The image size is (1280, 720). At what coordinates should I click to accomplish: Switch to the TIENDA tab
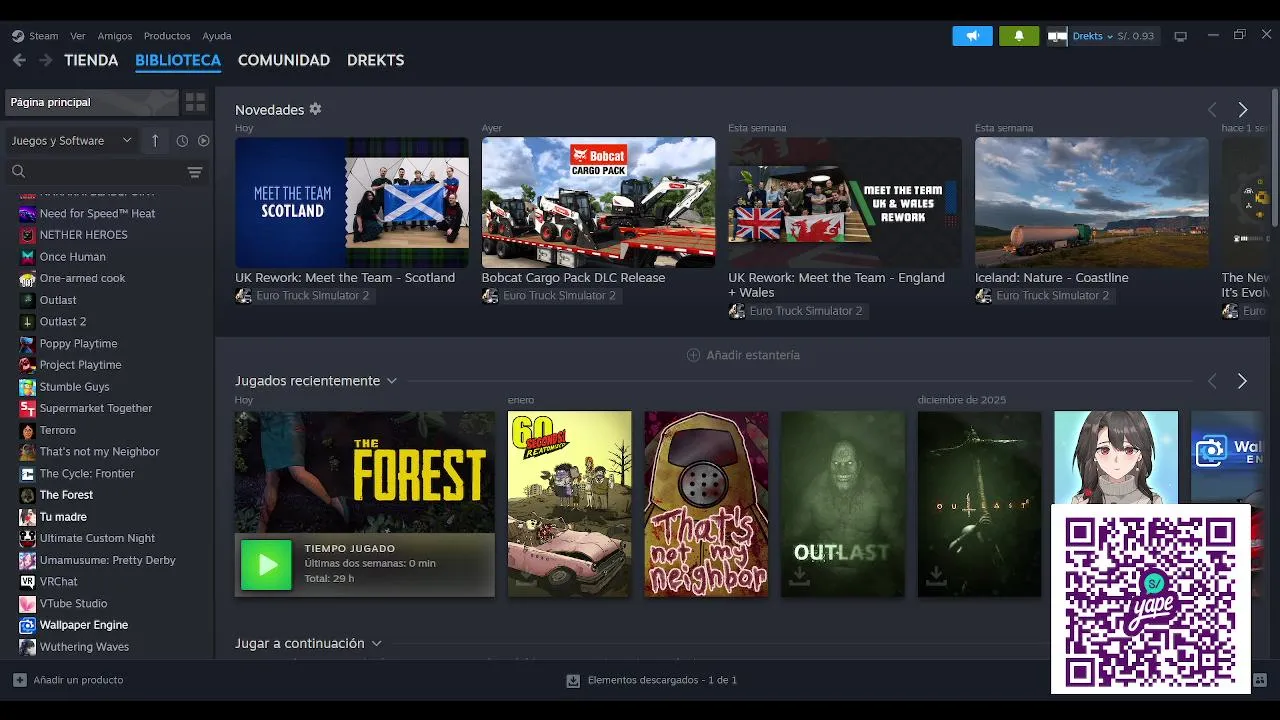click(x=91, y=60)
